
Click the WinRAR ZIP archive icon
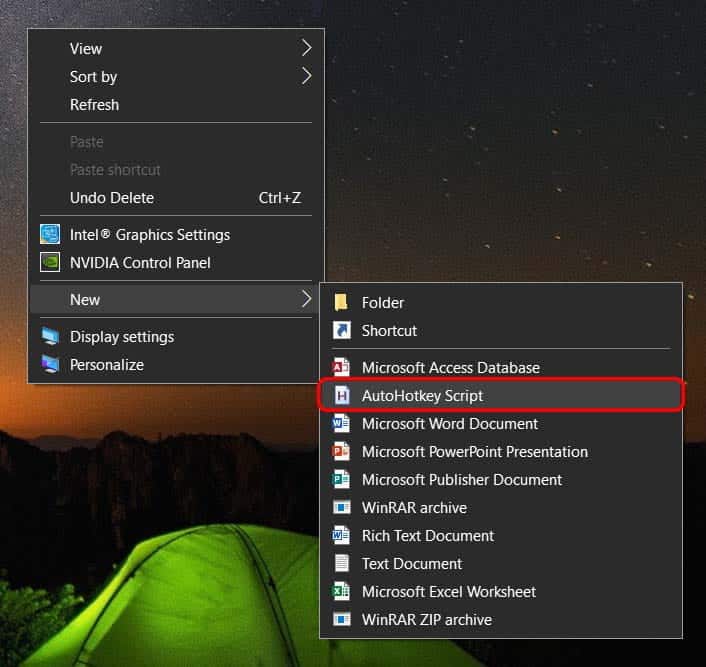pos(341,619)
